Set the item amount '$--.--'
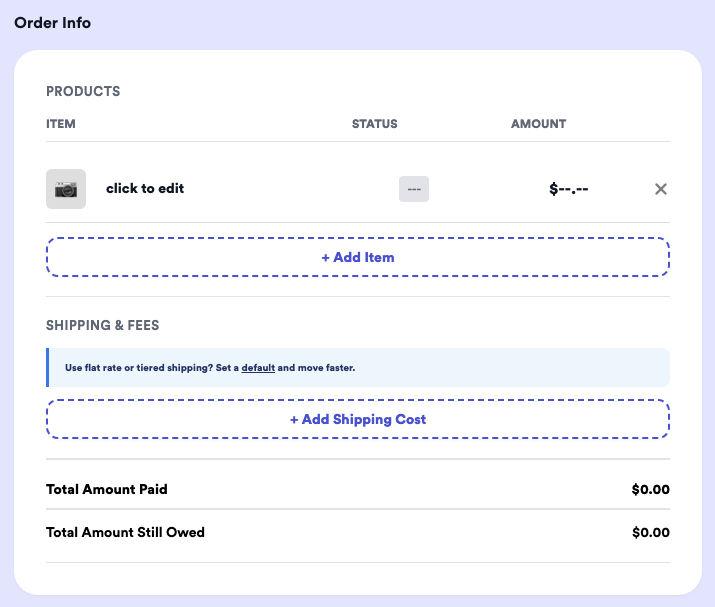 point(569,188)
